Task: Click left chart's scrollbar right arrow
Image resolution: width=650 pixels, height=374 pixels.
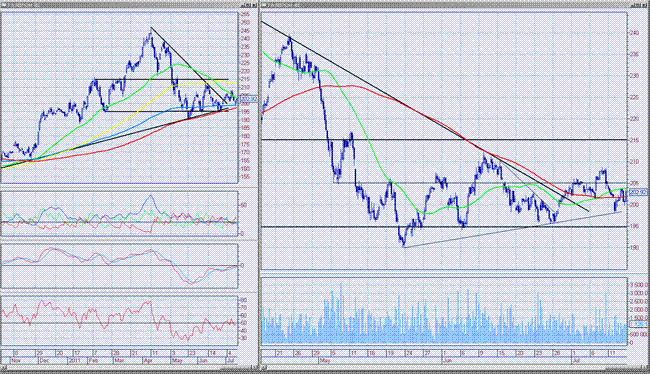Action: (x=254, y=368)
